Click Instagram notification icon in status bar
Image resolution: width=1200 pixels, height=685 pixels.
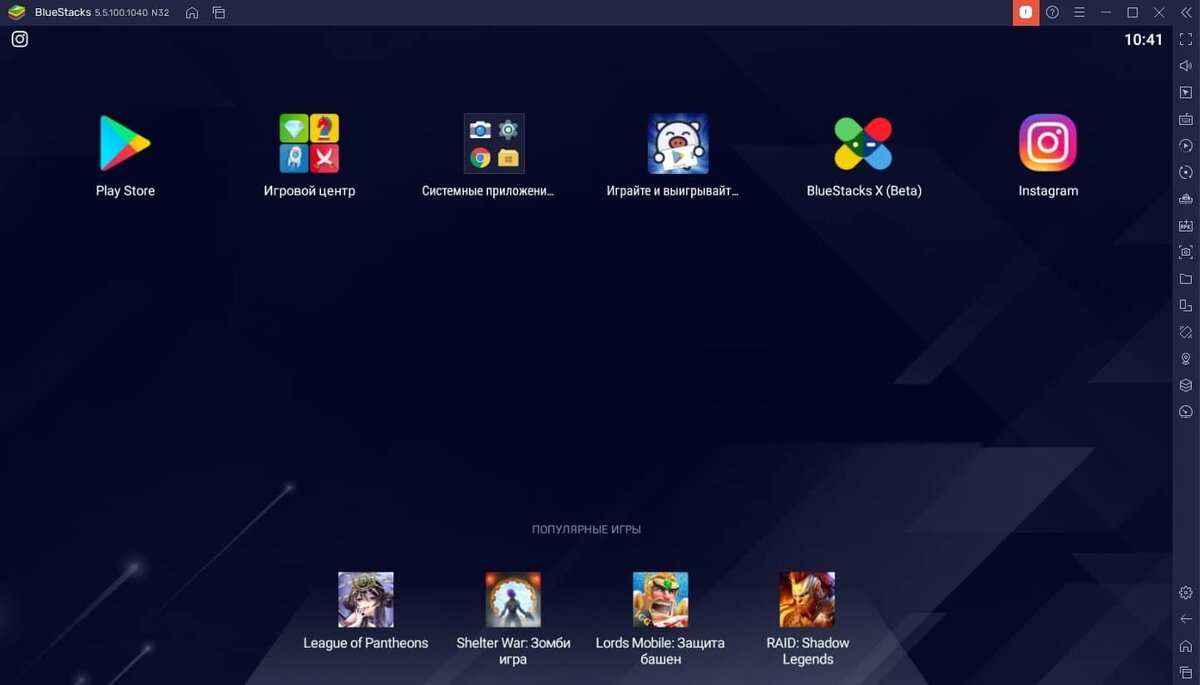(x=20, y=39)
